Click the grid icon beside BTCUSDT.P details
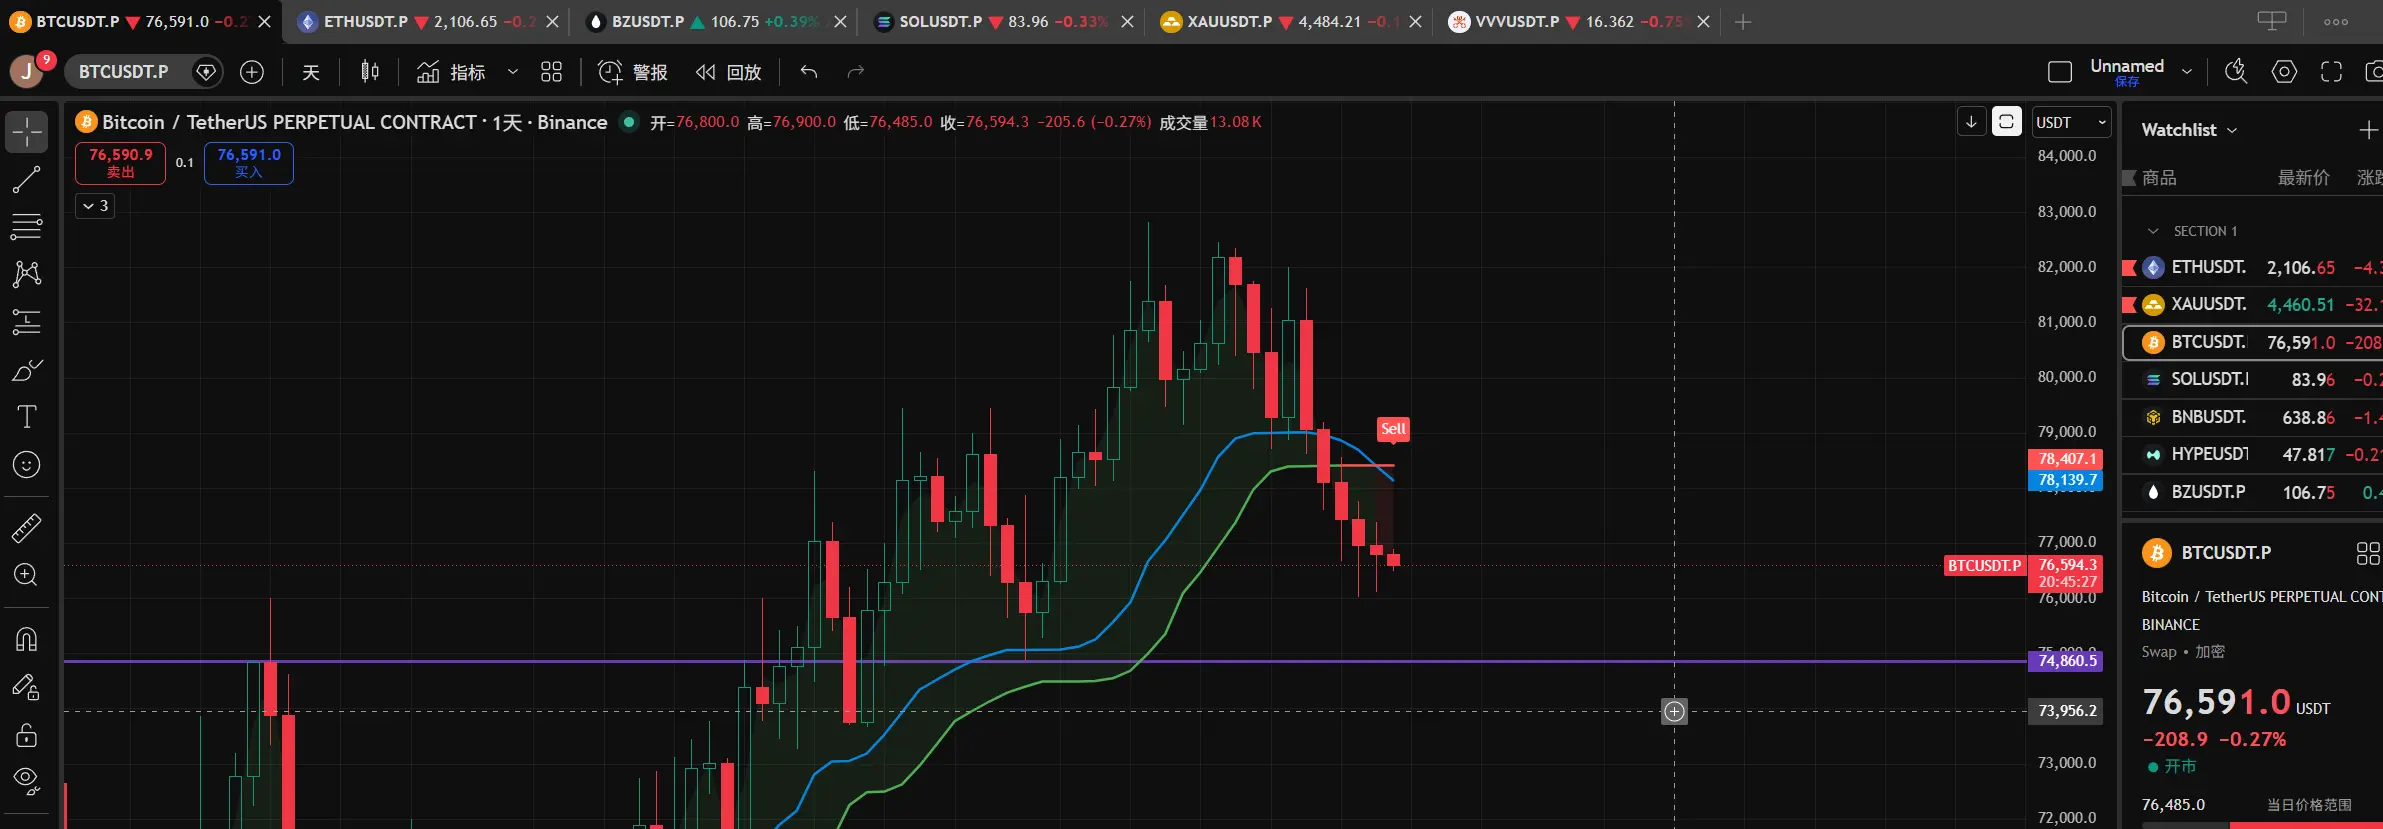 coord(2368,553)
